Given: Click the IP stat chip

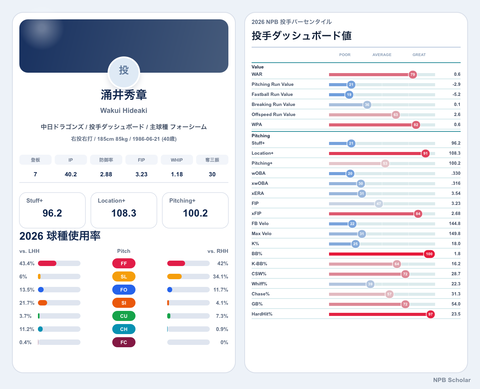Looking at the screenshot, I should (x=71, y=160).
